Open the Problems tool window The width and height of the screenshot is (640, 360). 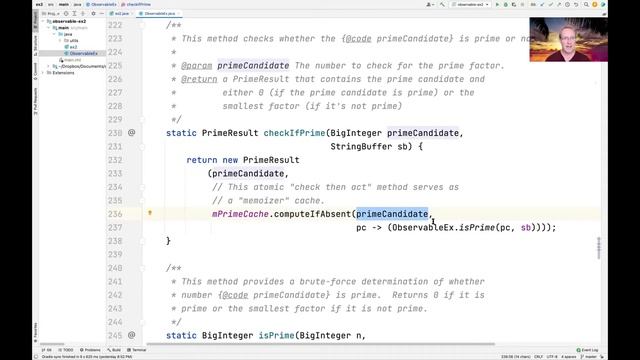(x=90, y=350)
